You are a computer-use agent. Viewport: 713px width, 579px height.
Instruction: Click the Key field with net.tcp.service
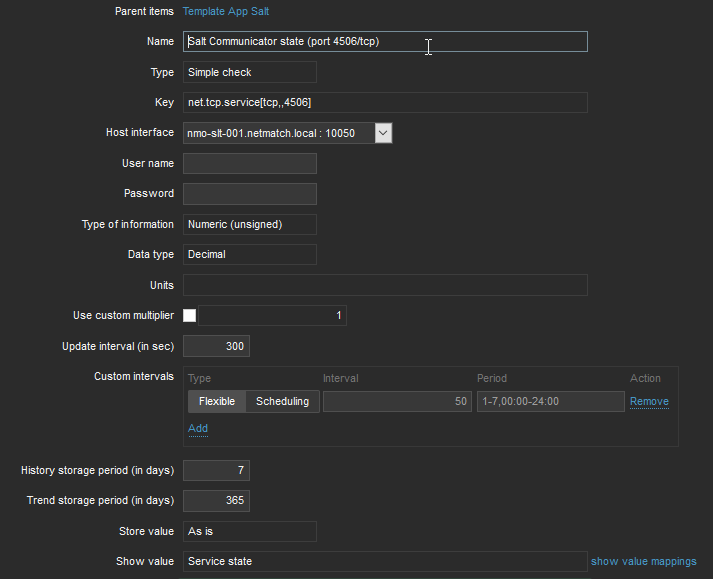[x=385, y=103]
